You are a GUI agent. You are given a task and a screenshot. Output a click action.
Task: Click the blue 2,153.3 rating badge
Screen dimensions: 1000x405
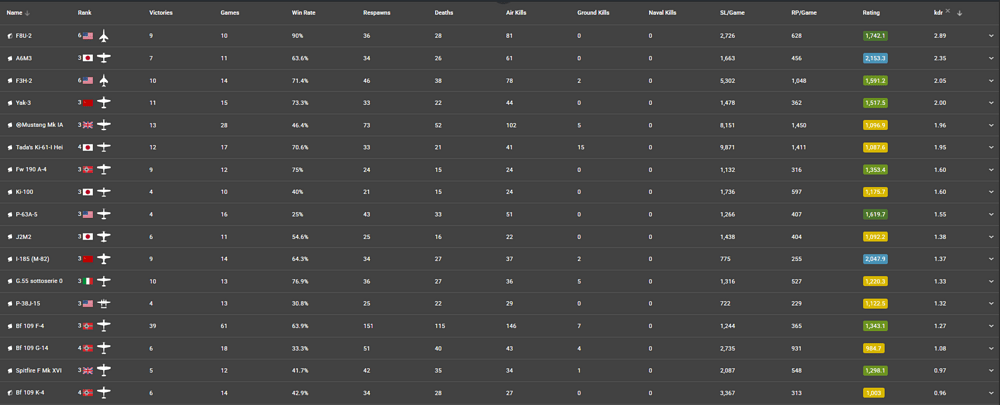875,58
